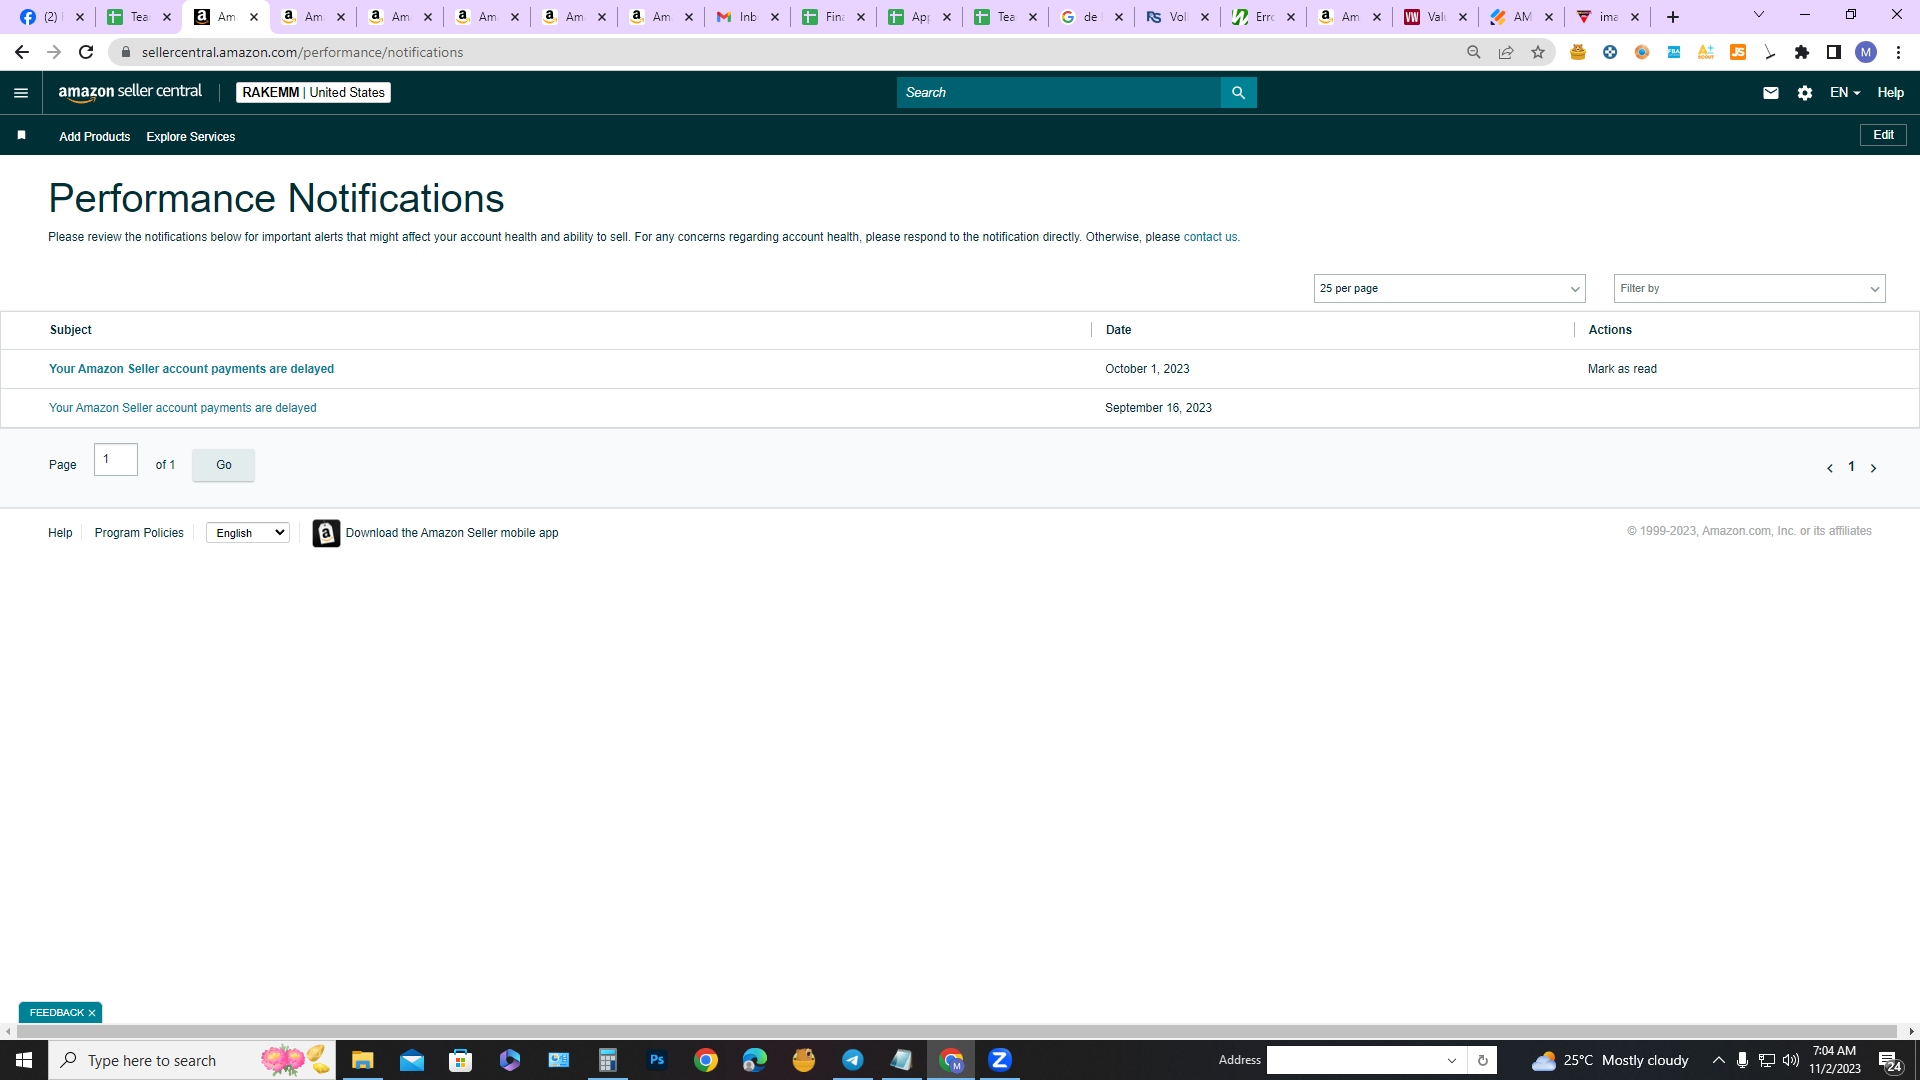1920x1080 pixels.
Task: Click the search magnifier button
Action: point(1238,92)
